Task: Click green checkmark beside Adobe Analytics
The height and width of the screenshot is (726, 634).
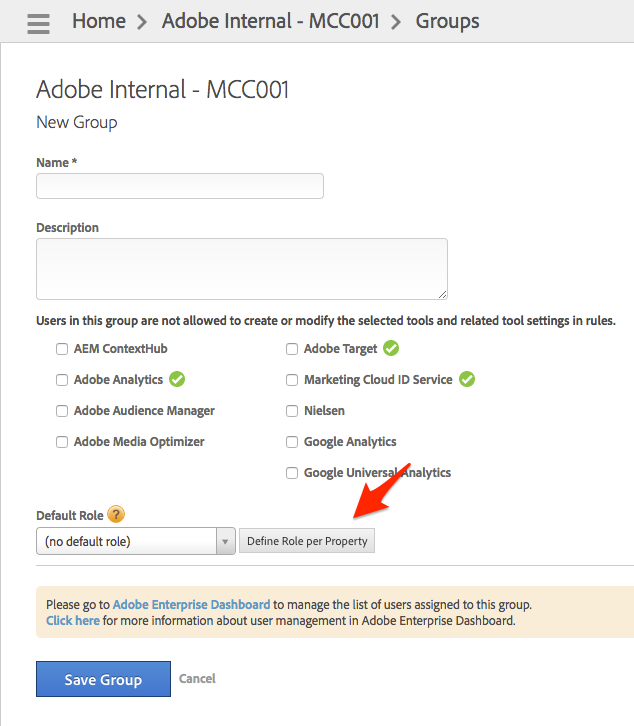Action: (177, 379)
